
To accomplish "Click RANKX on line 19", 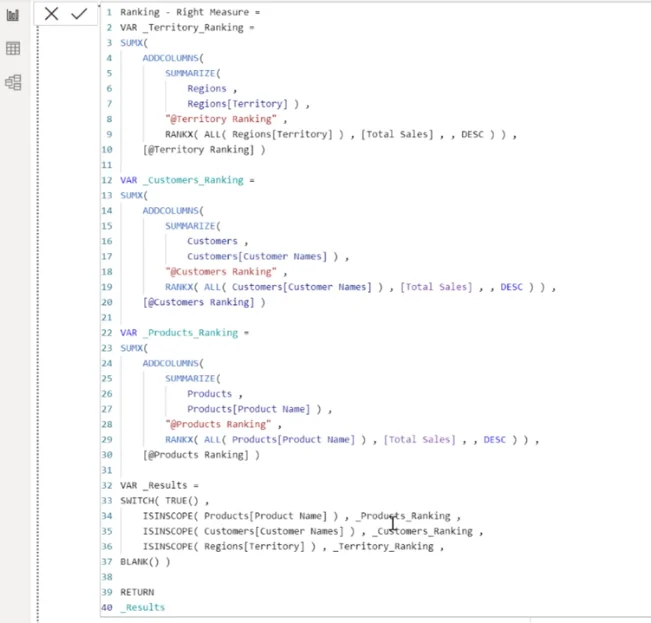I will click(179, 287).
